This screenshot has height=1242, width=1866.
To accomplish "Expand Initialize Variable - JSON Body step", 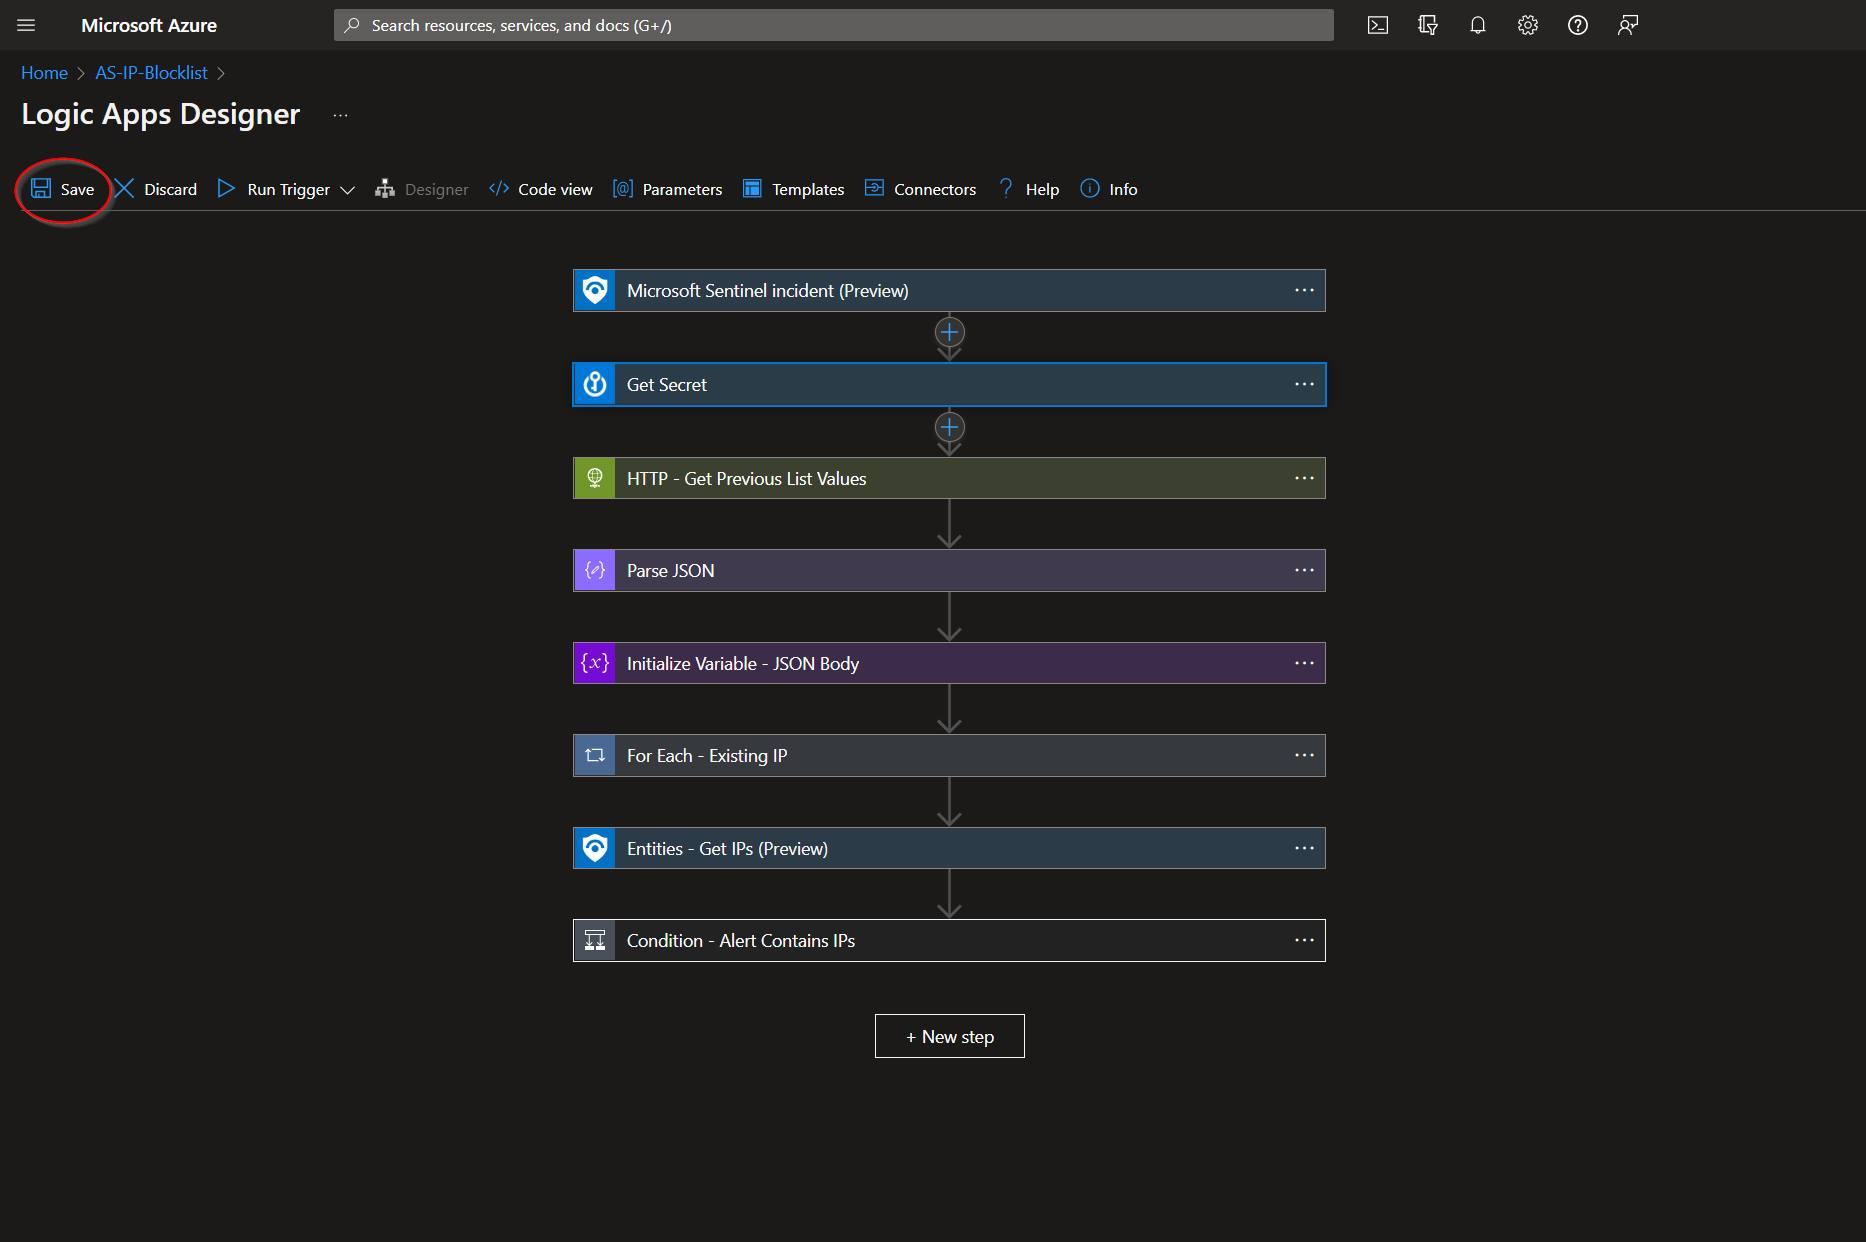I will coord(949,663).
